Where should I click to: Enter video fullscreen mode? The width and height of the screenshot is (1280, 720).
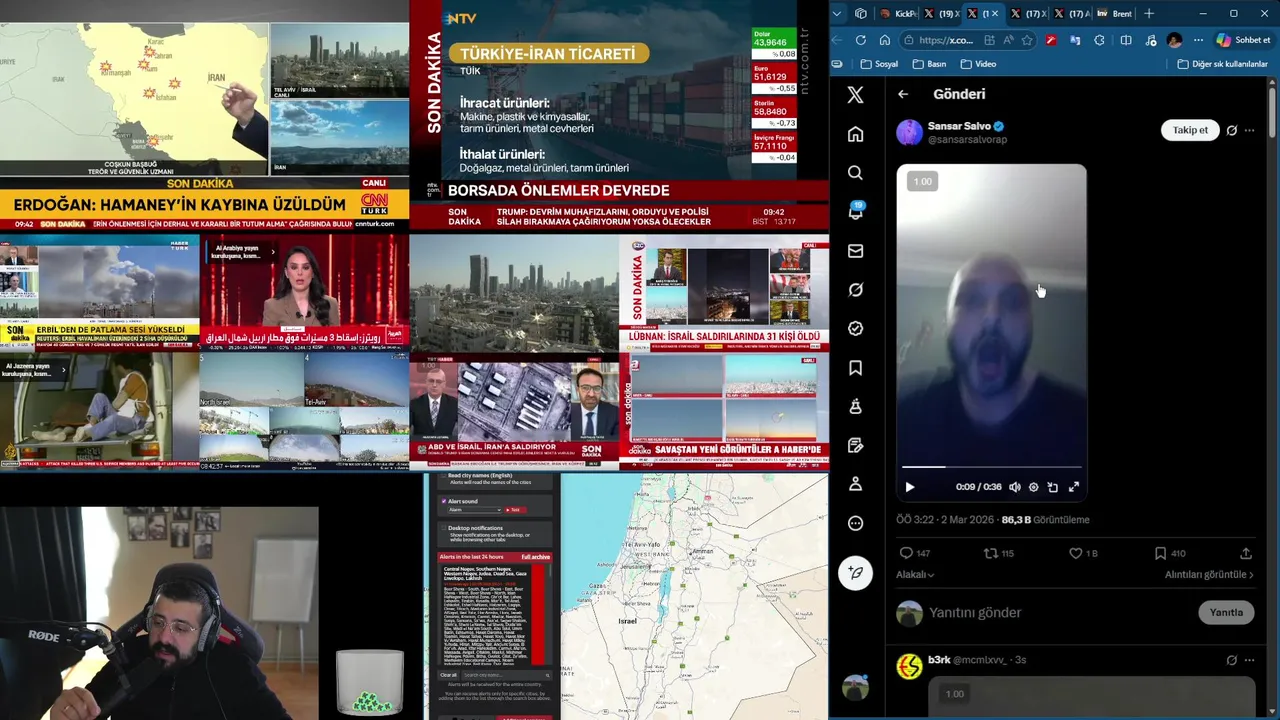coord(1074,487)
